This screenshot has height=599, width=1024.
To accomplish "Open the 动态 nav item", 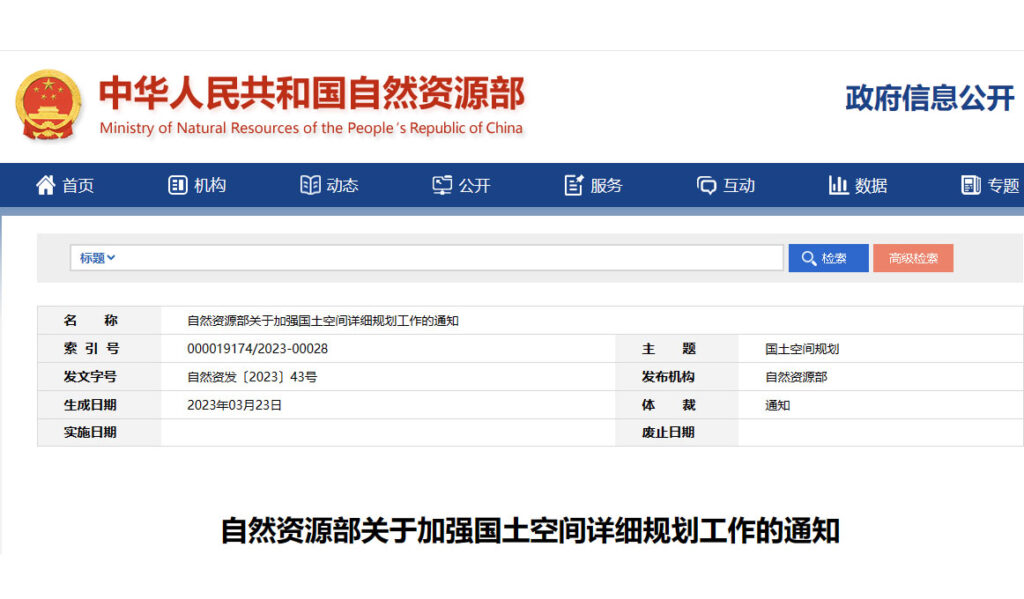I will tap(329, 186).
